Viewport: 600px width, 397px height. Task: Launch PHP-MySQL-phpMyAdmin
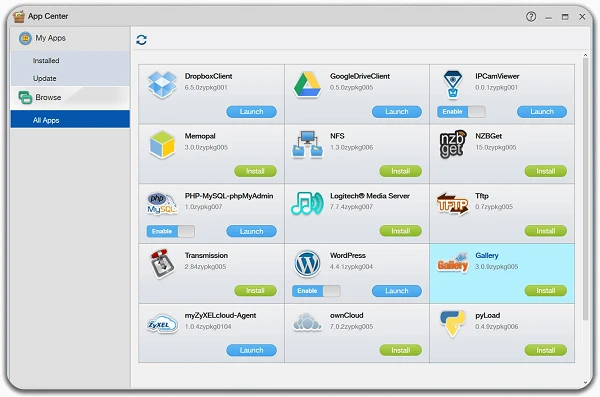click(251, 231)
